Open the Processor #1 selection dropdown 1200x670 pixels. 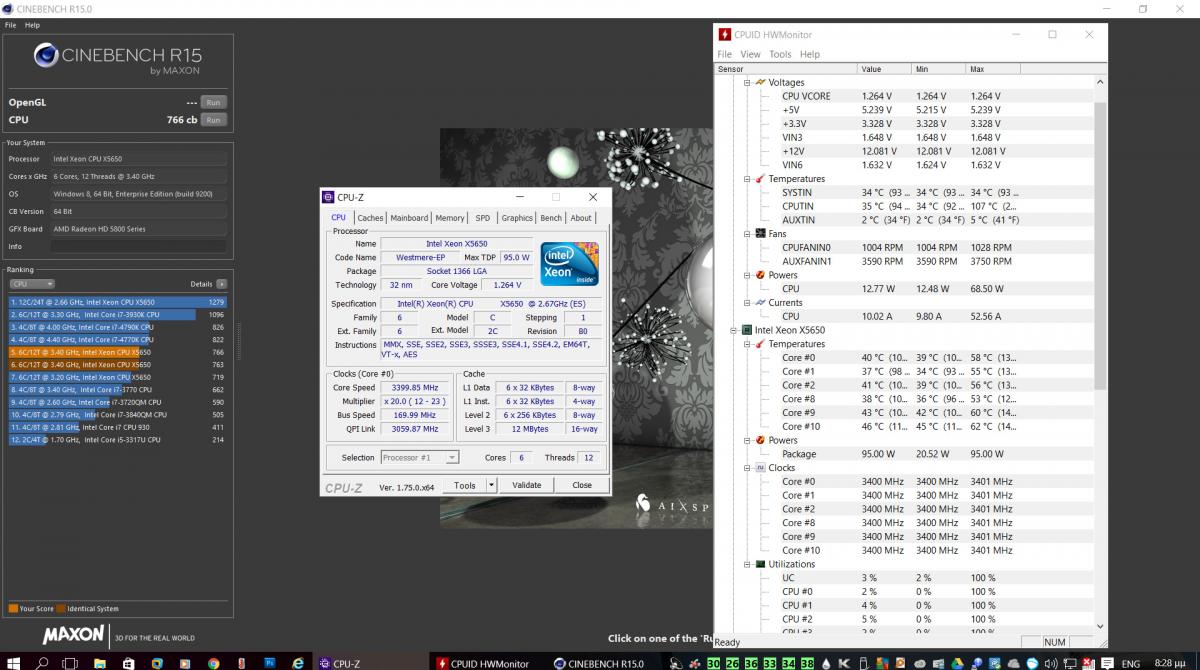click(420, 458)
